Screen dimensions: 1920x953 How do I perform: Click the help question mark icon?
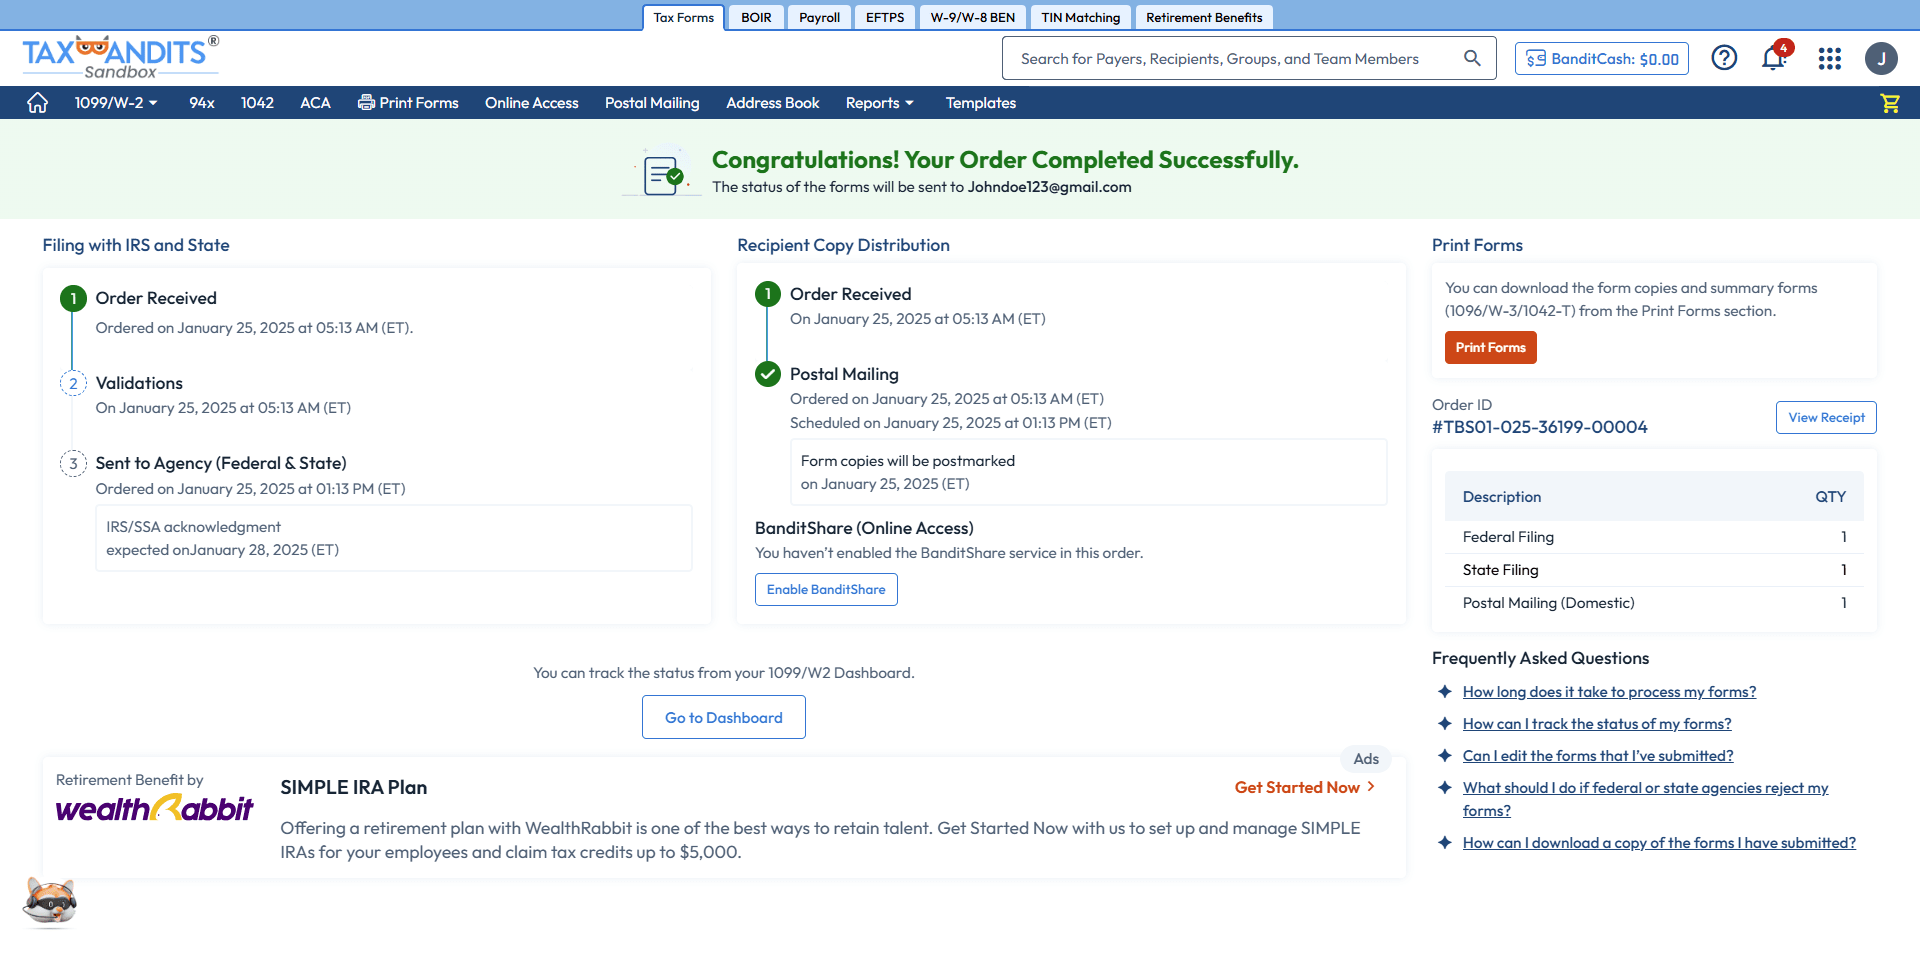[x=1724, y=59]
